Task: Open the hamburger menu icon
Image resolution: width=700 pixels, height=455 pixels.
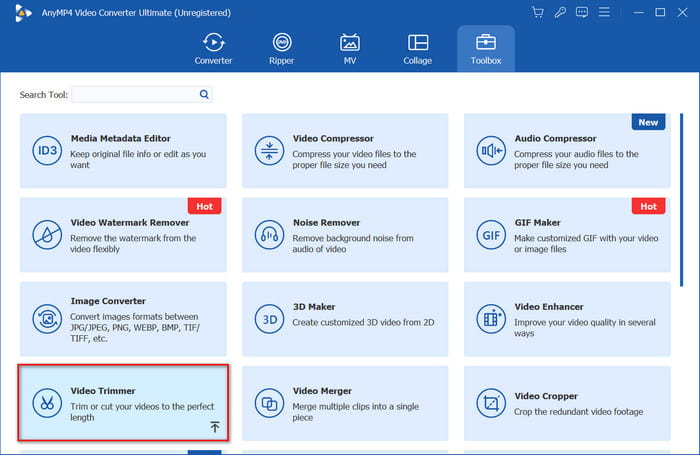Action: [604, 12]
